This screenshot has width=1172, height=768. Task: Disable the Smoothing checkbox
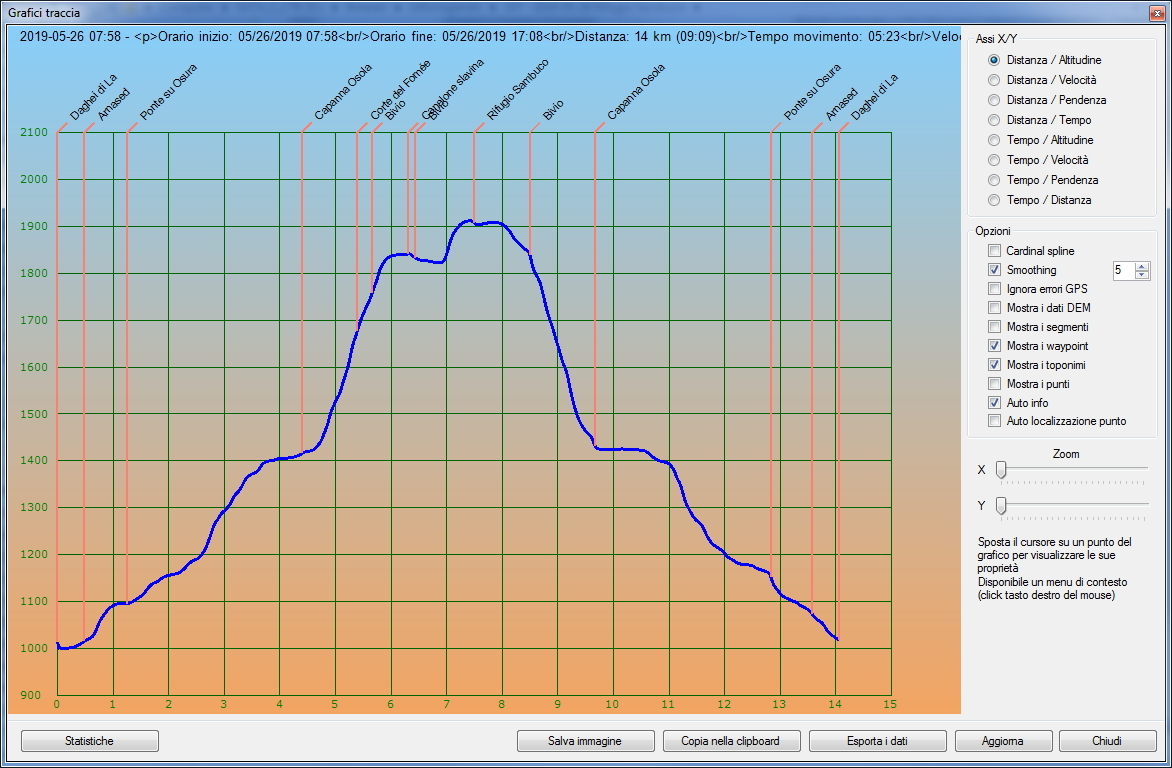click(x=994, y=270)
